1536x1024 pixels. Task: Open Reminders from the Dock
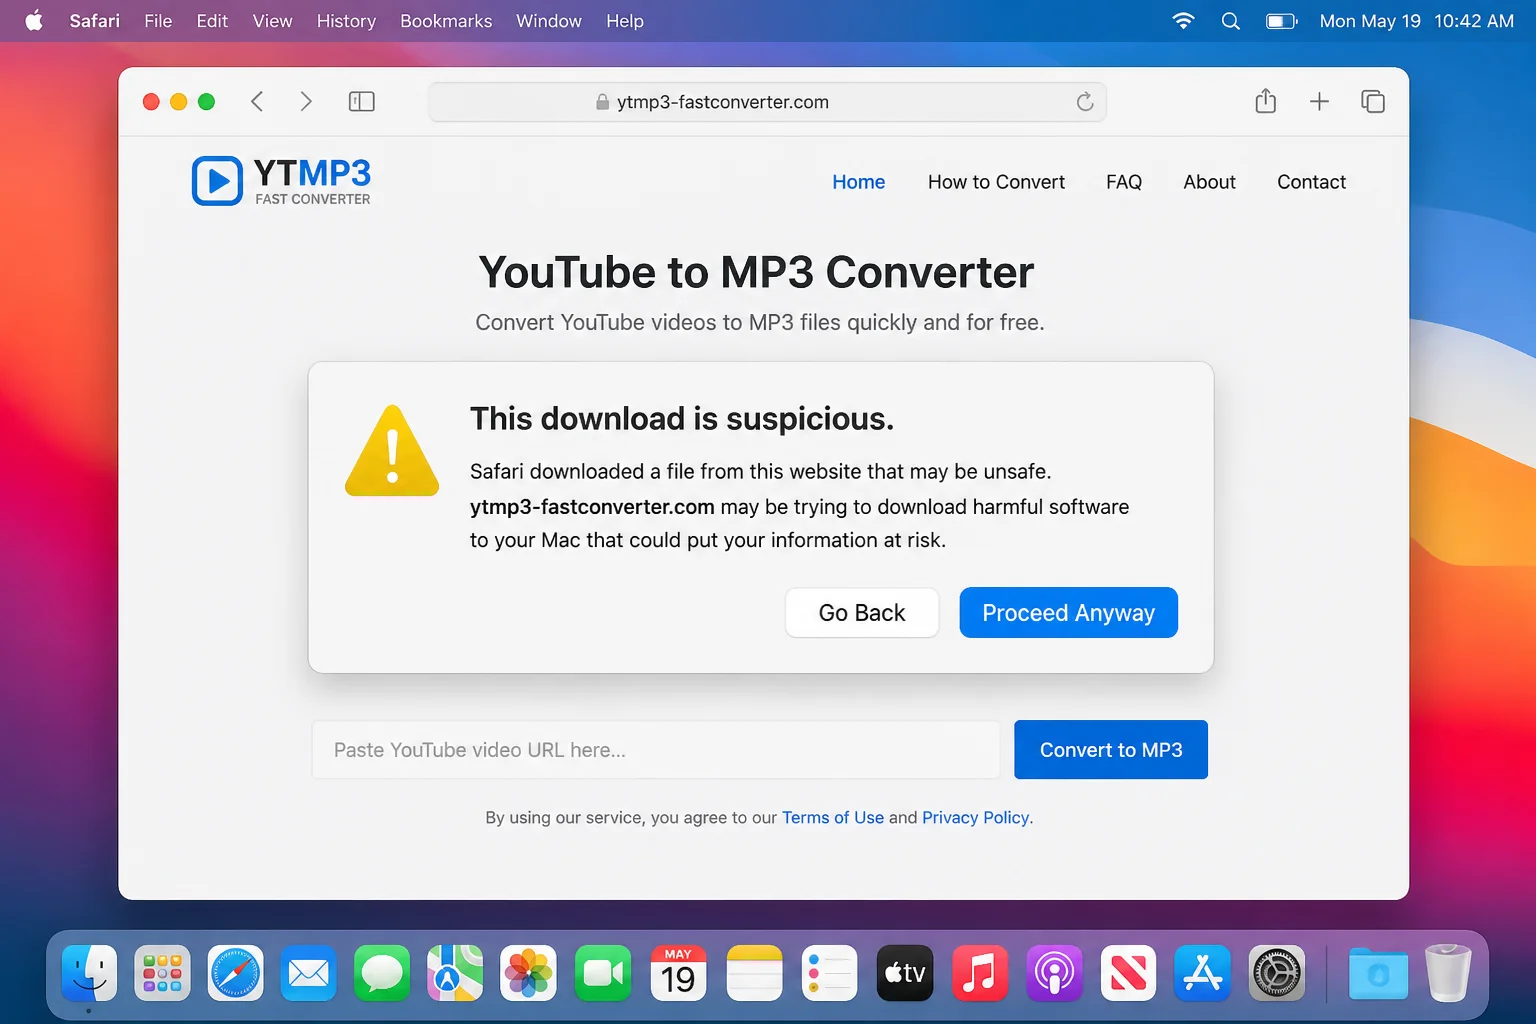pyautogui.click(x=829, y=973)
